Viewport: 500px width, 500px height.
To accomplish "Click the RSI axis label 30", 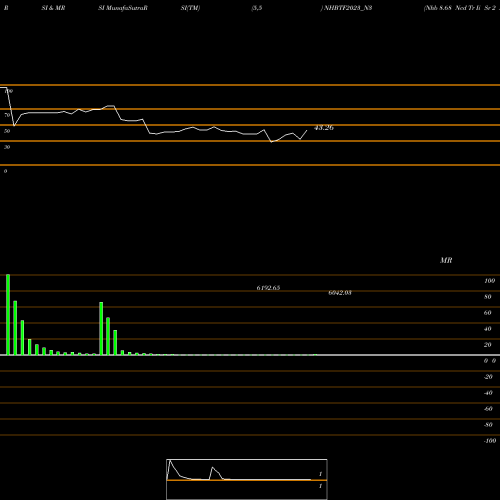I will 7,147.
